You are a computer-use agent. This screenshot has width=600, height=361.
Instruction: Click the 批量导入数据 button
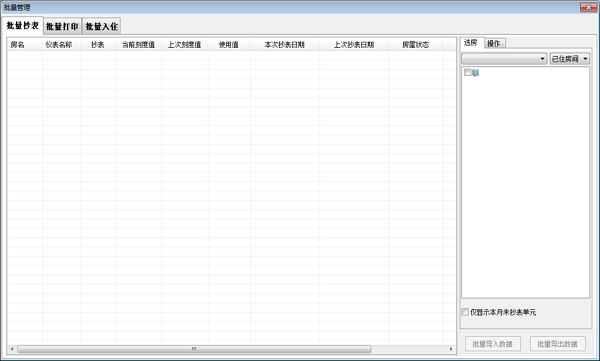(492, 344)
